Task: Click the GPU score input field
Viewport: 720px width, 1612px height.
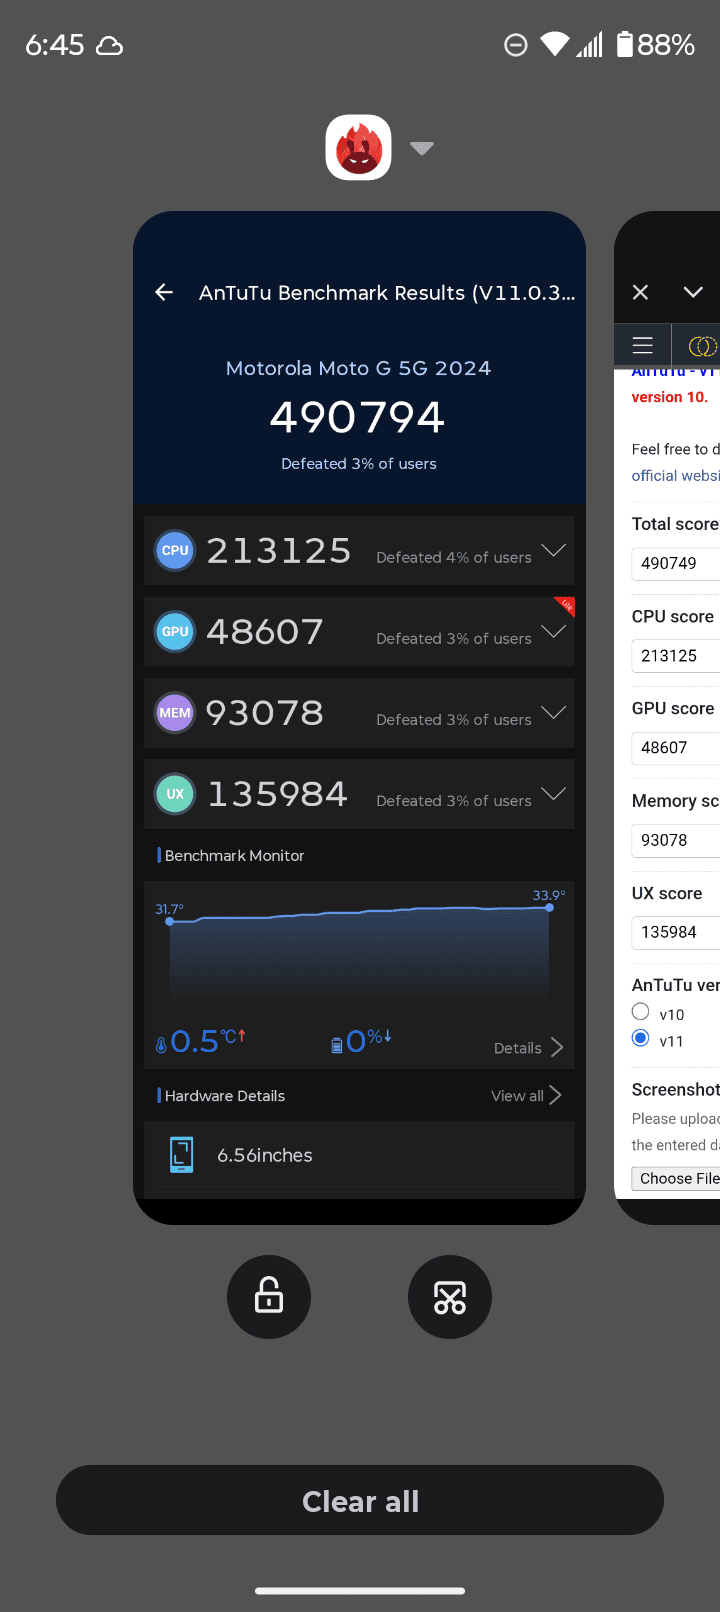Action: 675,748
